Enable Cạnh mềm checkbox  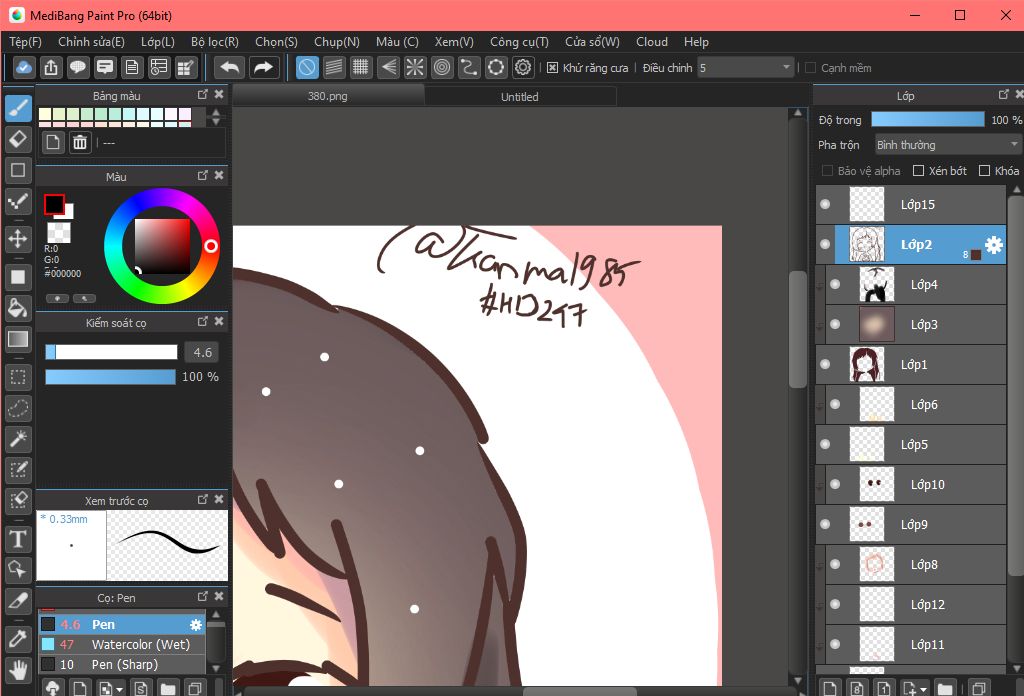click(810, 67)
